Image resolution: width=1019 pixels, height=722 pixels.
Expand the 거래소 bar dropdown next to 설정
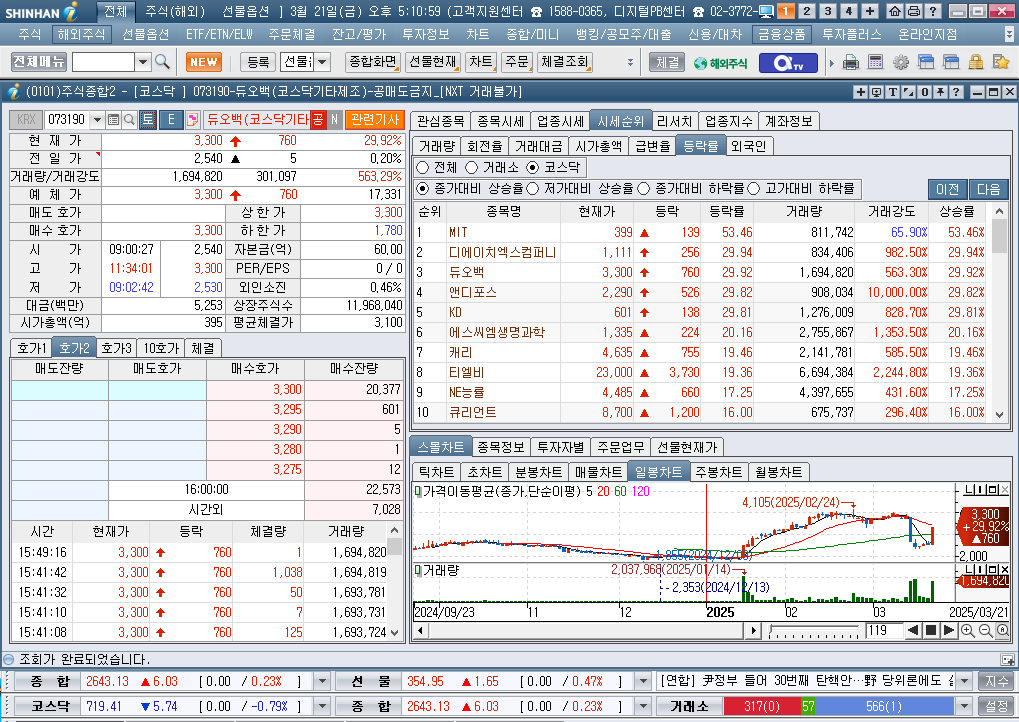click(x=964, y=706)
